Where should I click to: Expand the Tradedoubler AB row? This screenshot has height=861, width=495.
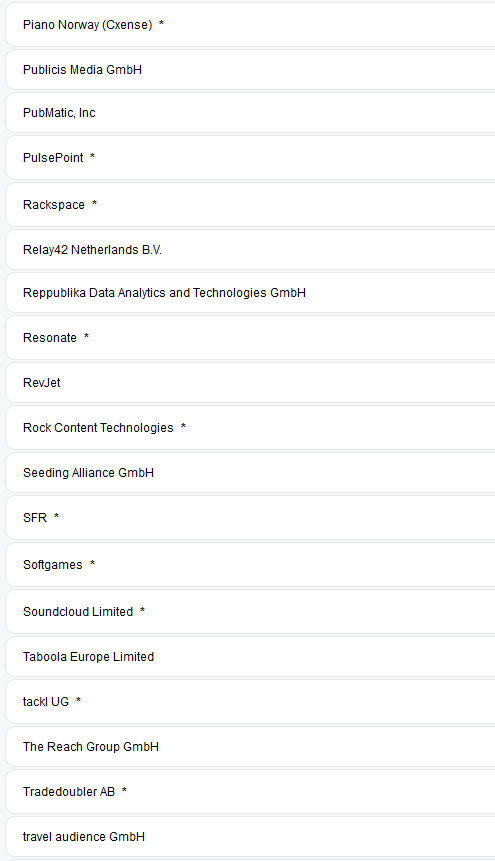coord(251,792)
